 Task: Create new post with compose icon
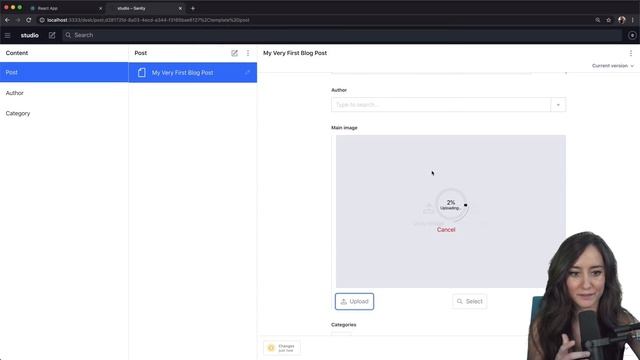click(x=234, y=53)
